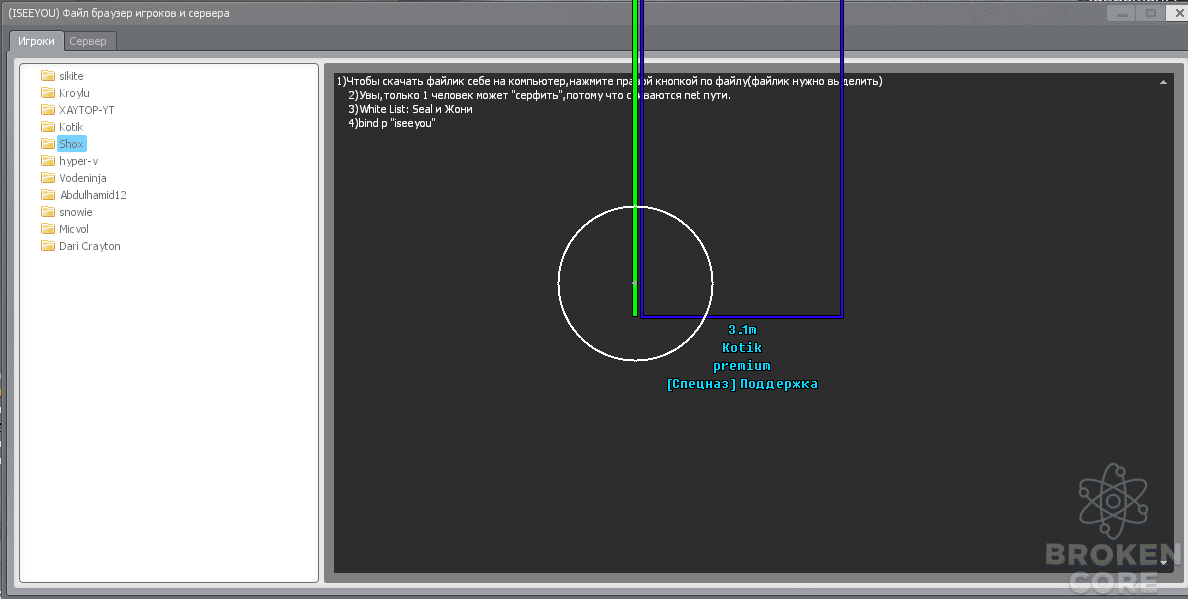Choose the Kotik name in the player list
Screen dimensions: 1188x599
coord(70,127)
